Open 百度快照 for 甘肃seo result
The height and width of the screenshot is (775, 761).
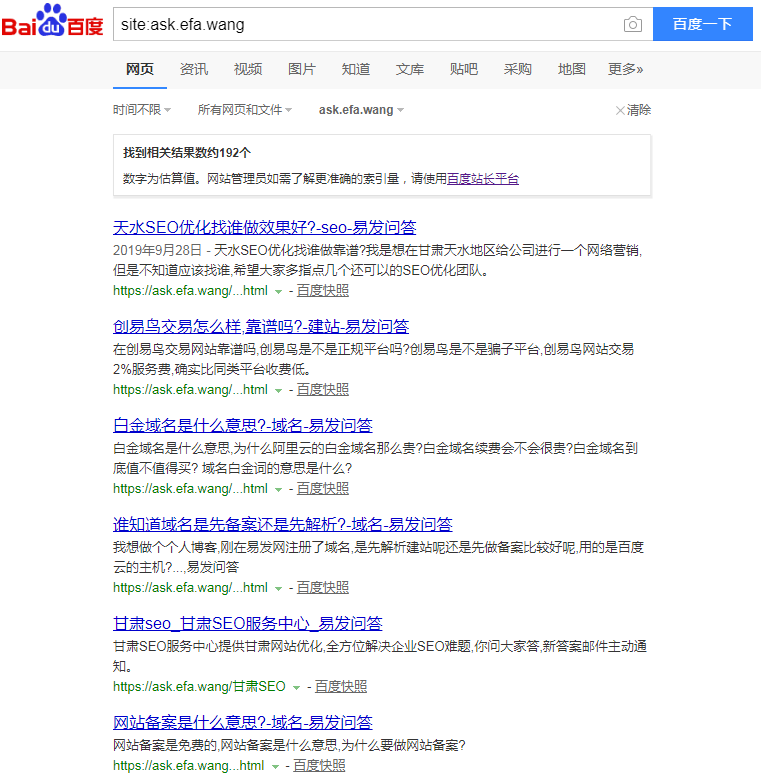coord(341,687)
